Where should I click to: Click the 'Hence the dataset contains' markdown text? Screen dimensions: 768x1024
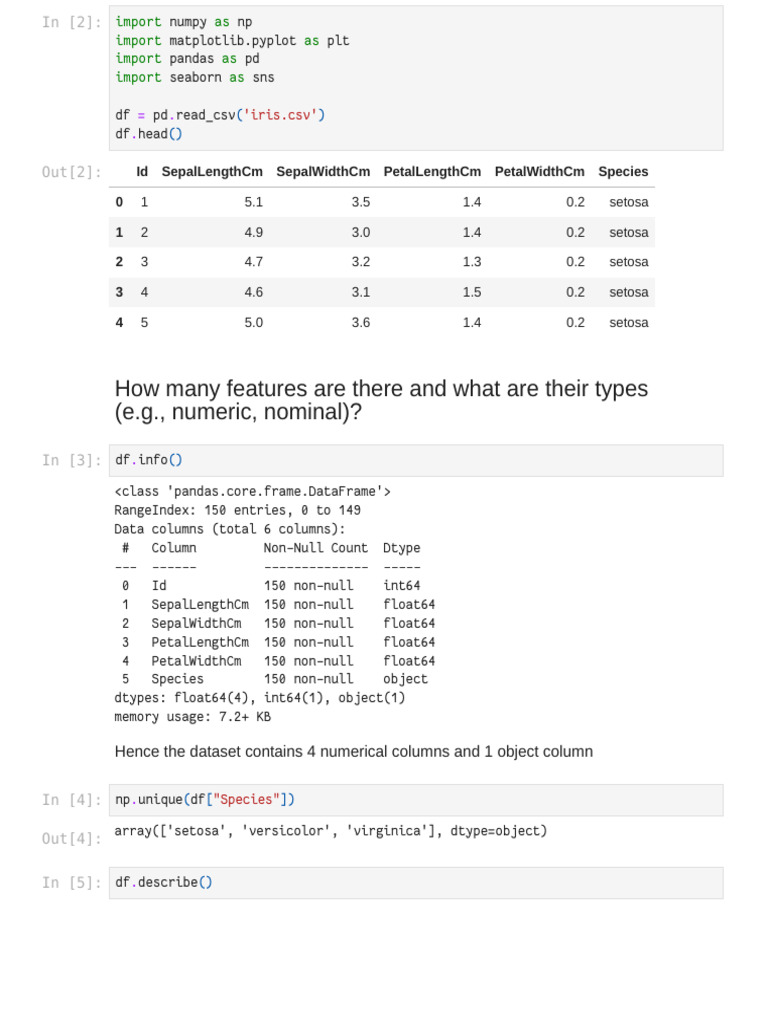(x=353, y=752)
